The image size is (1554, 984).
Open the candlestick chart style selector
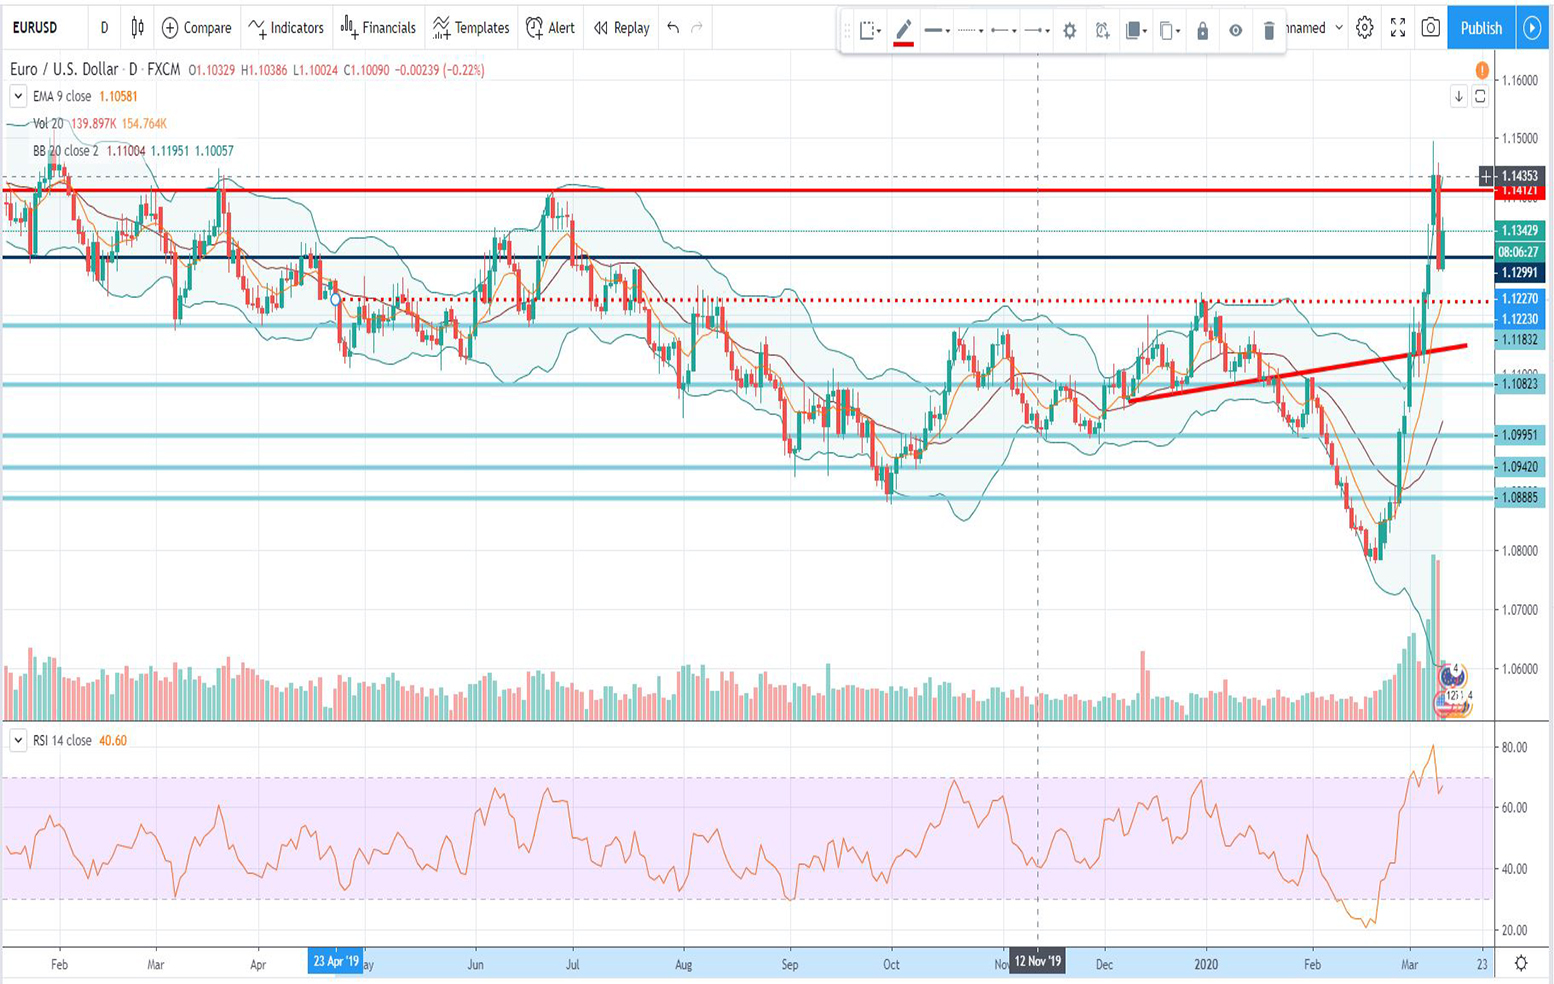[137, 28]
